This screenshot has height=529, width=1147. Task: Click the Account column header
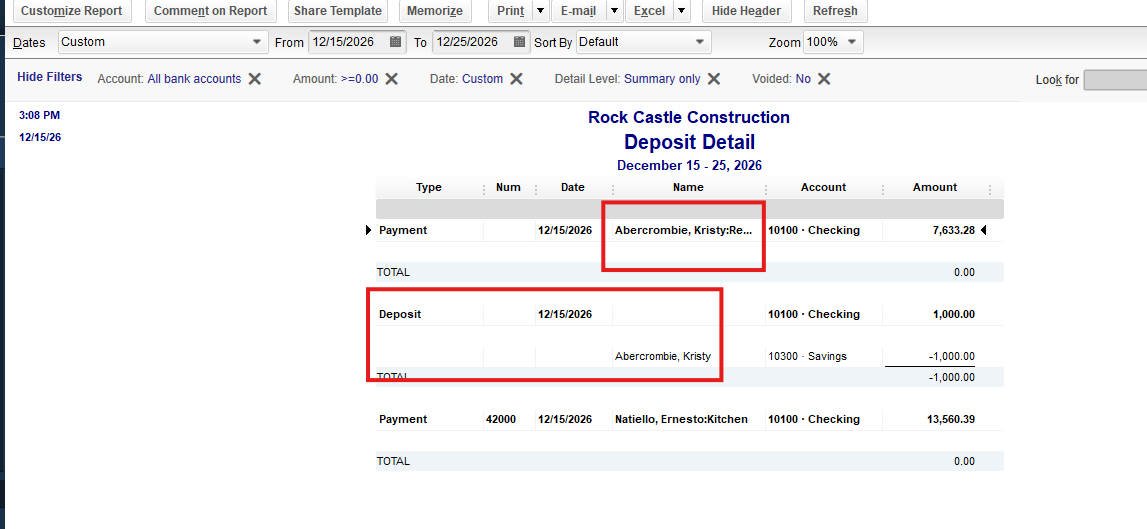[x=823, y=187]
